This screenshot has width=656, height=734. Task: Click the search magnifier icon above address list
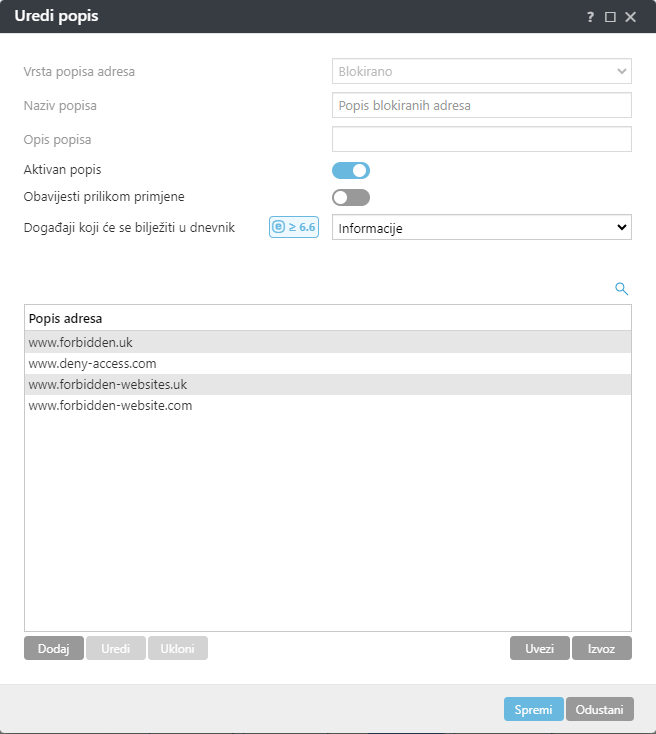[x=621, y=289]
